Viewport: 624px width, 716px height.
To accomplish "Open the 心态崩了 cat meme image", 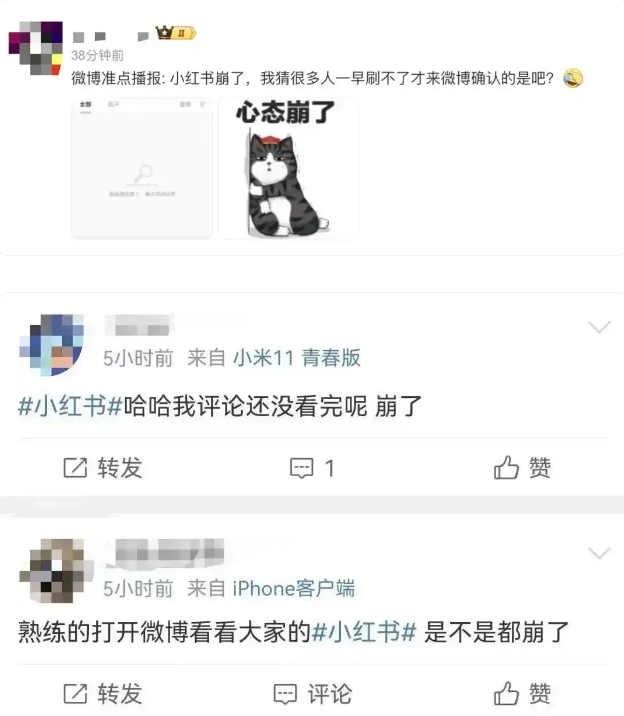I will (288, 168).
